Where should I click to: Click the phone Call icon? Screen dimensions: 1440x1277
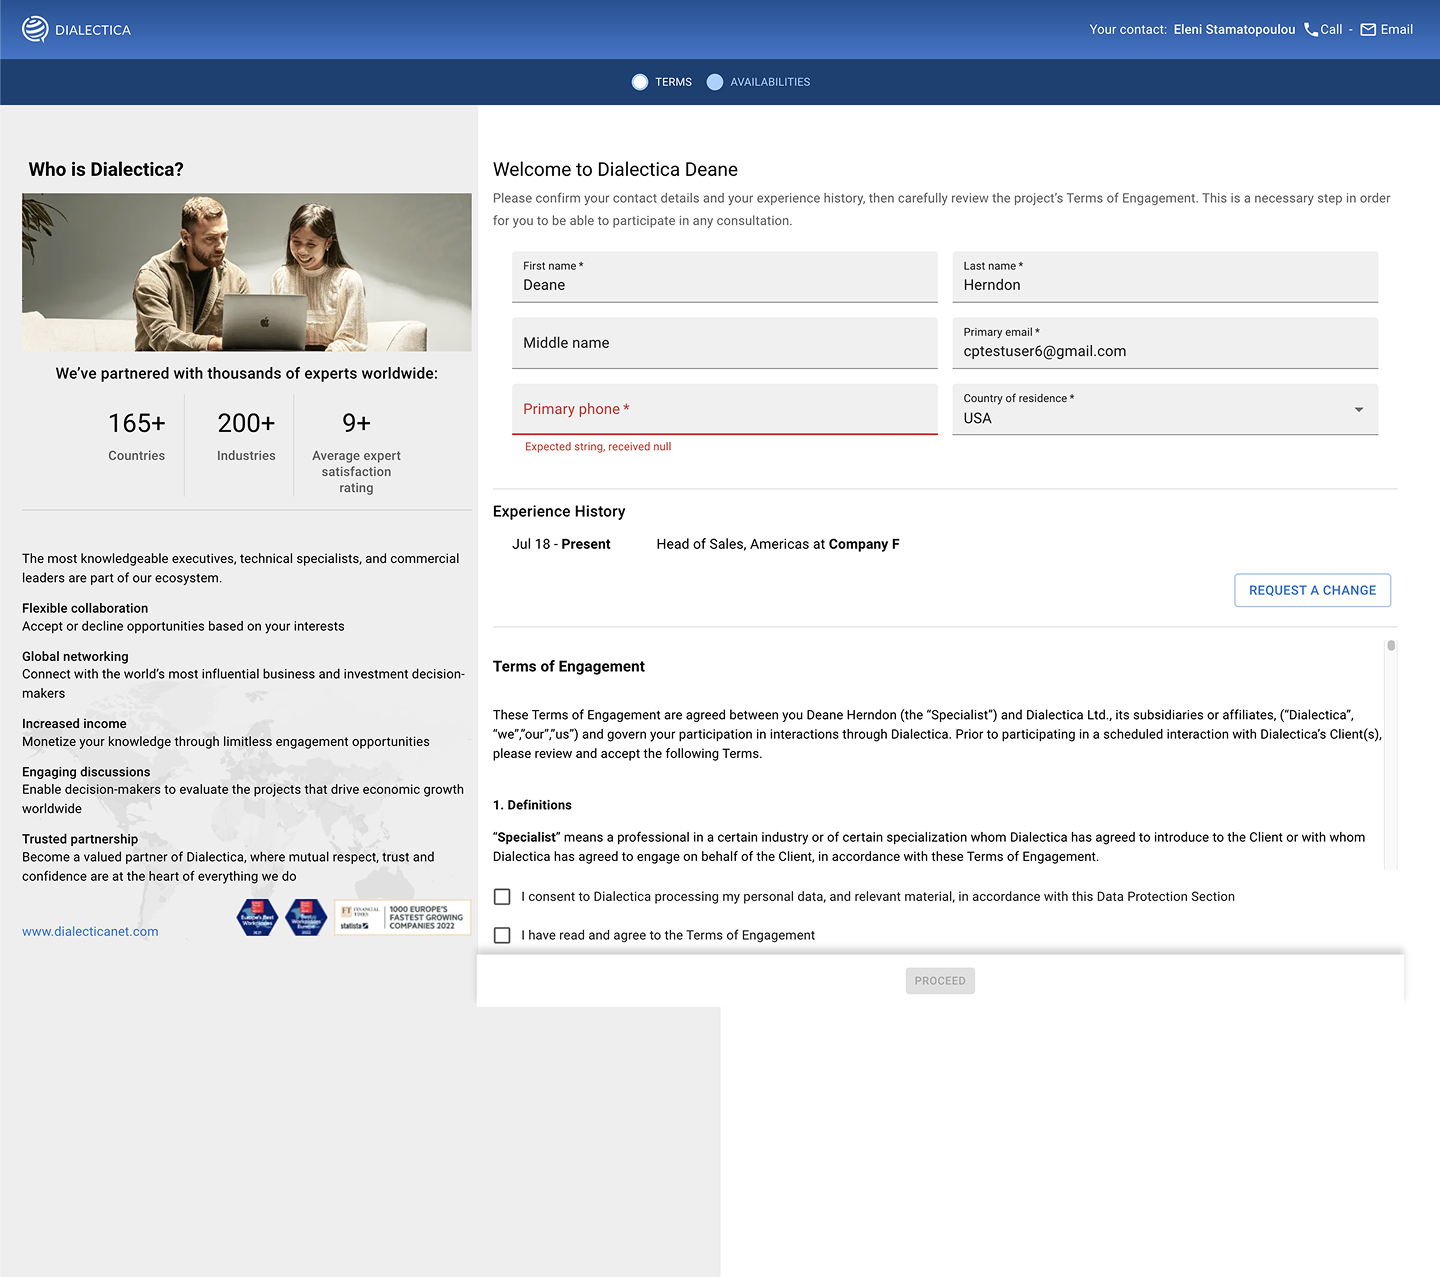pyautogui.click(x=1311, y=29)
